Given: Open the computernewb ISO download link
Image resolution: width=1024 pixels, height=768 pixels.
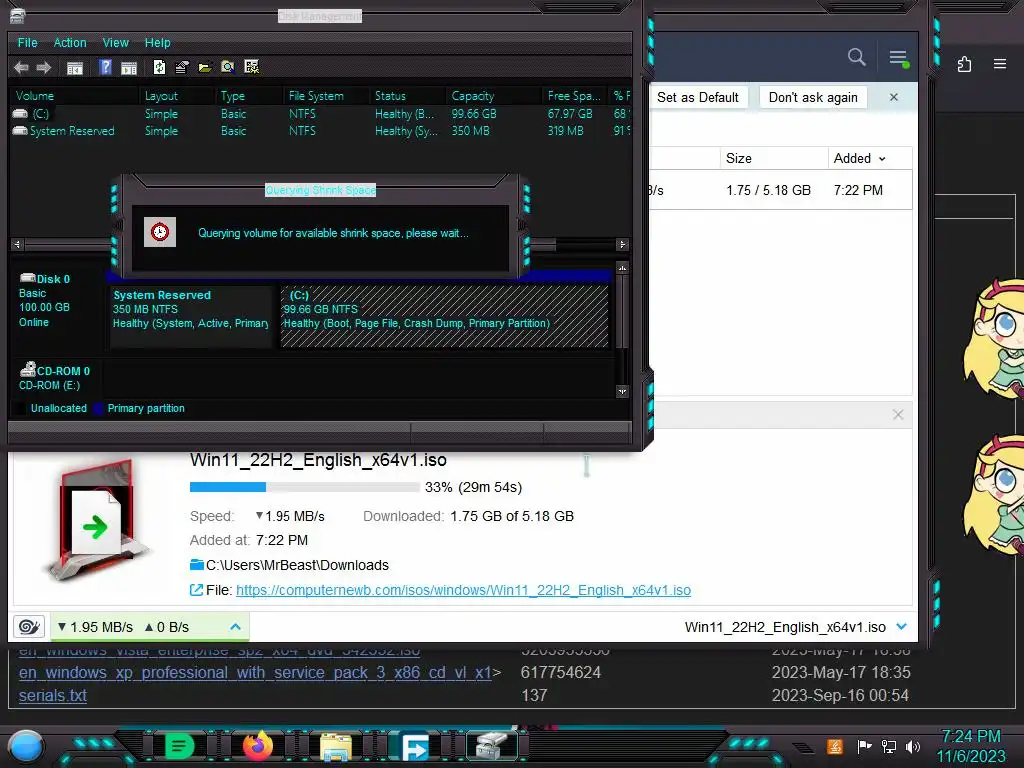Looking at the screenshot, I should [x=463, y=590].
